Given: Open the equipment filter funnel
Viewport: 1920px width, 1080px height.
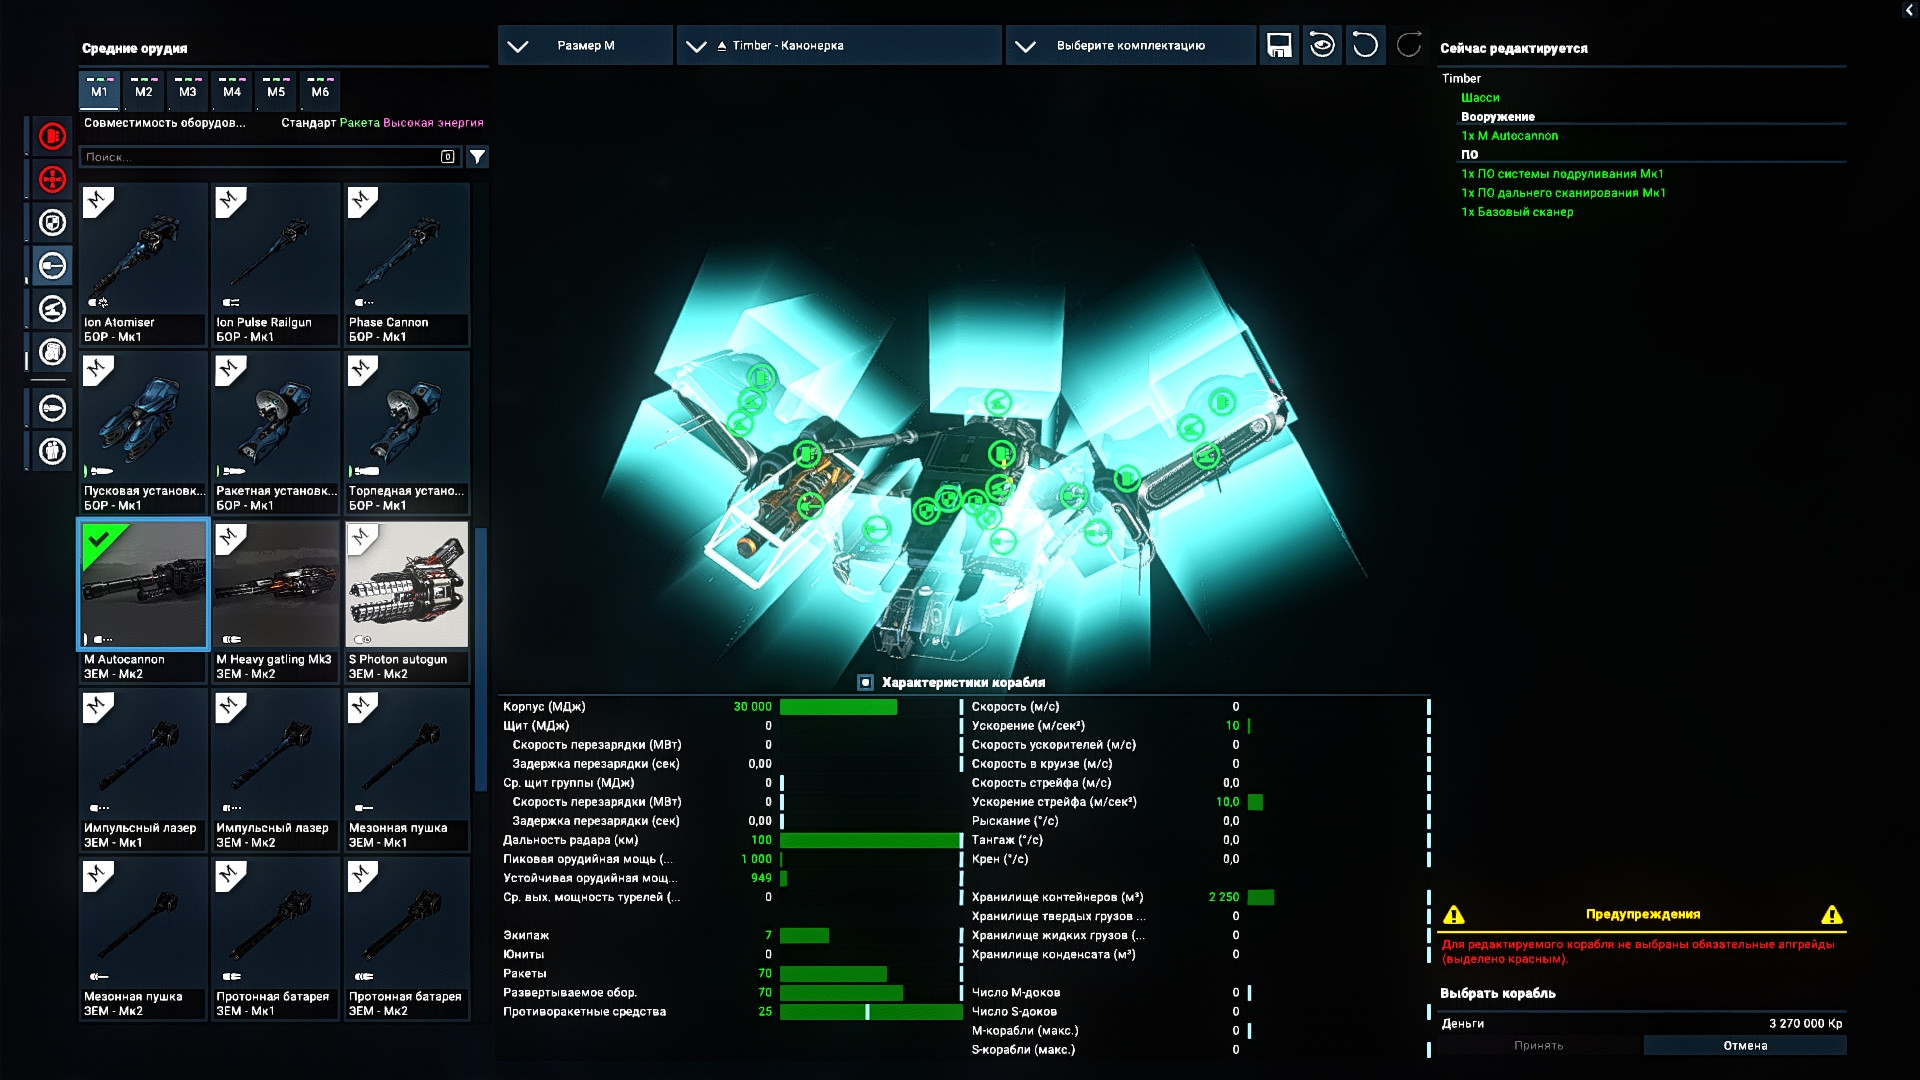Looking at the screenshot, I should click(x=478, y=157).
